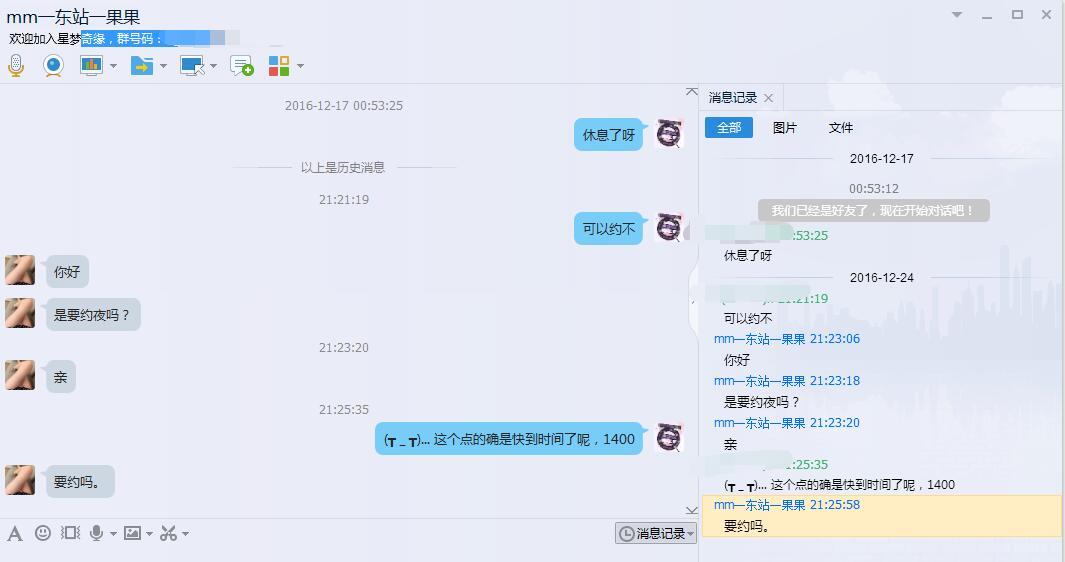This screenshot has width=1065, height=562.
Task: Open the presentation demo screen icon
Action: [x=91, y=66]
